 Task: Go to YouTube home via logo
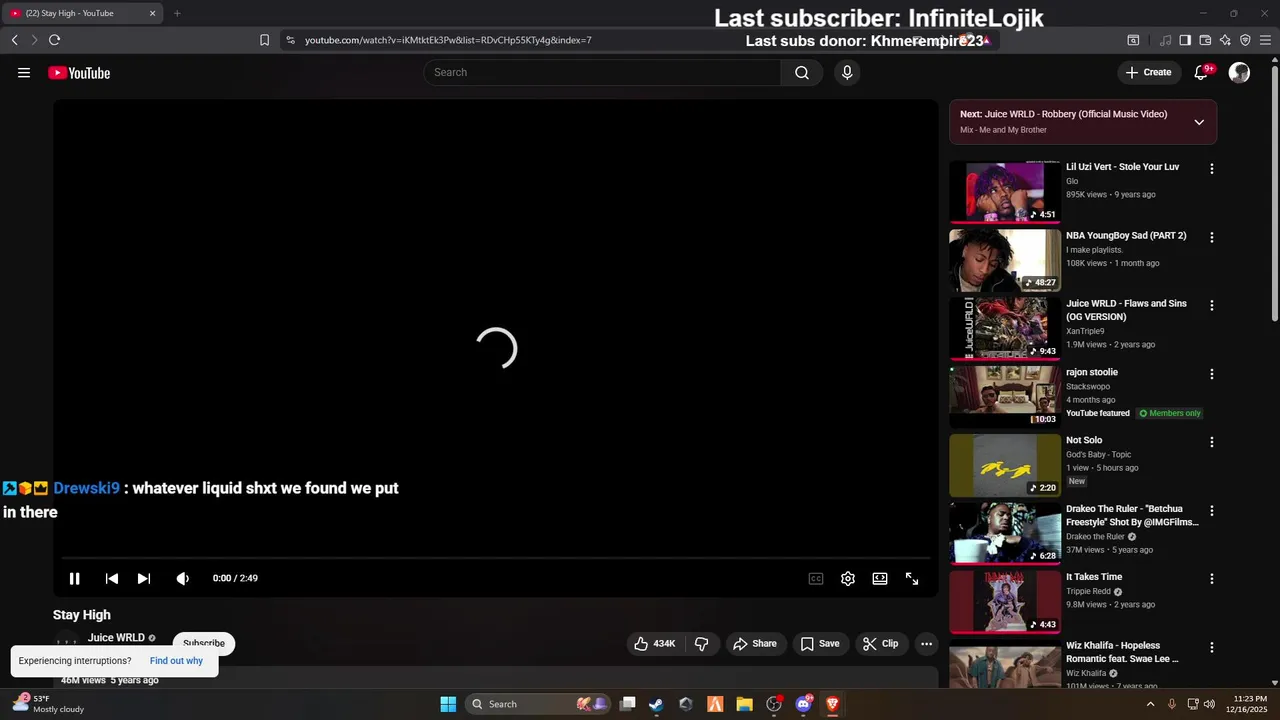pos(79,73)
